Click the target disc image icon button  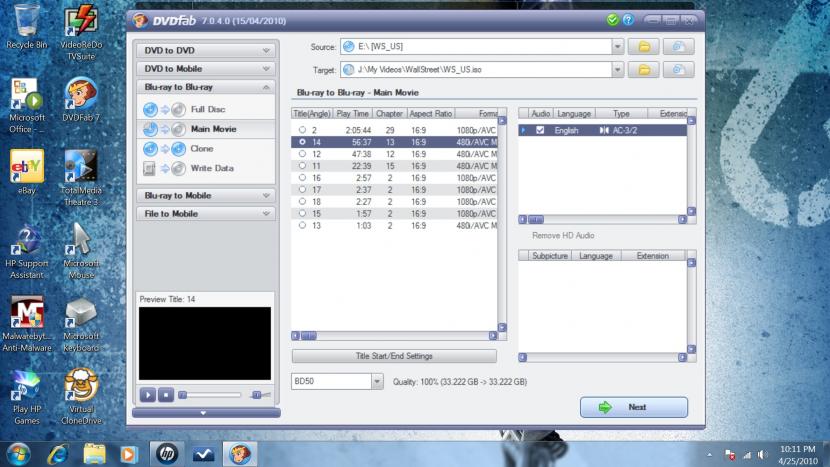point(678,69)
